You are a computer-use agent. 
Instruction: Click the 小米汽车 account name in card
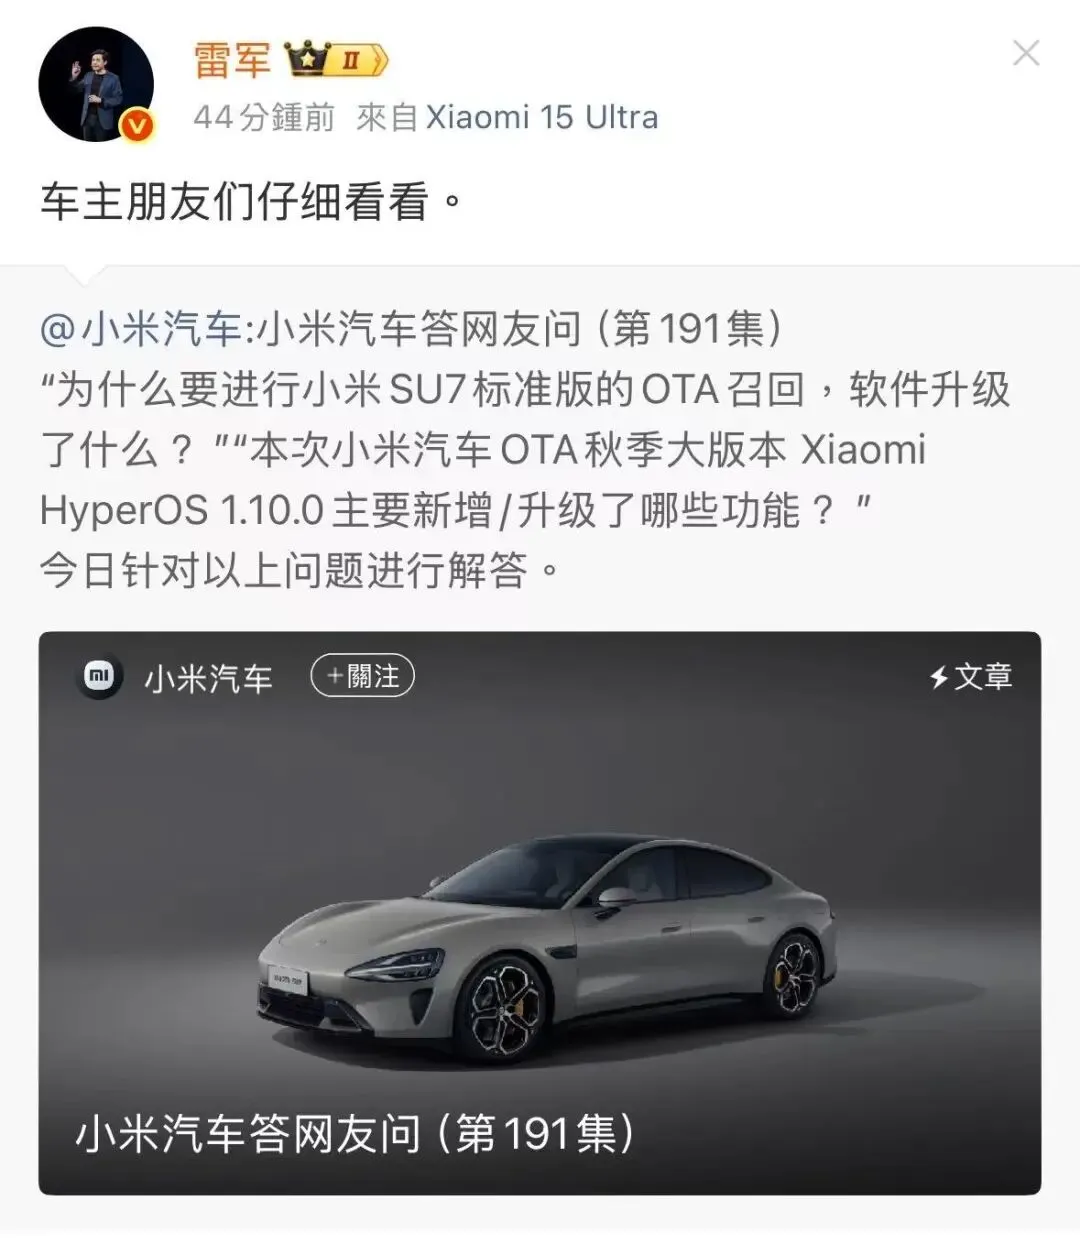[208, 679]
